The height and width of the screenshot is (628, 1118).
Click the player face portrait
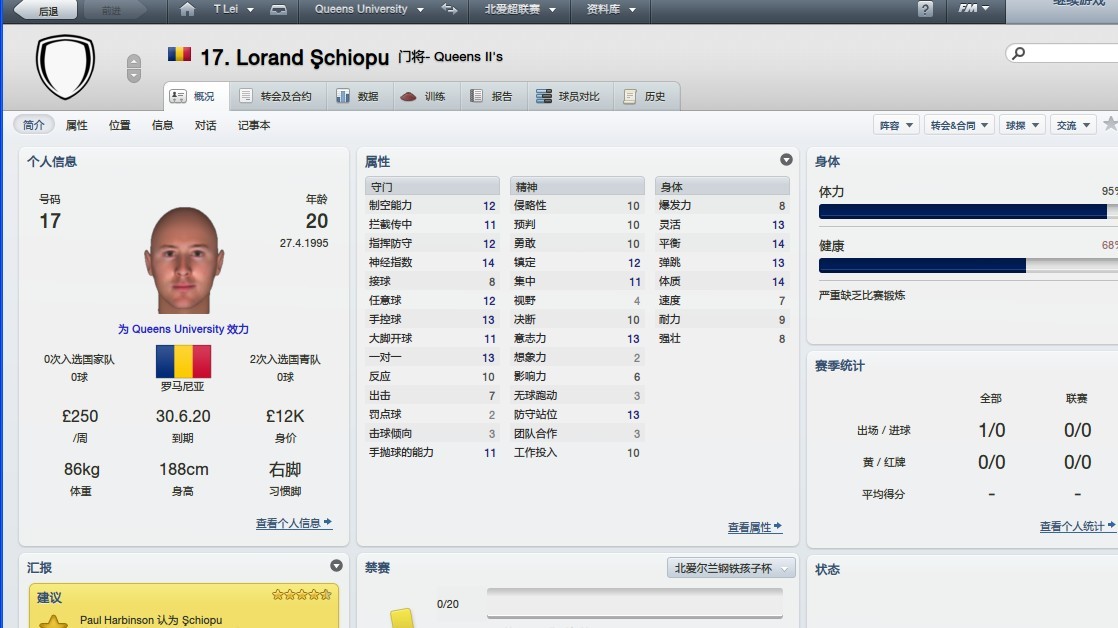[x=183, y=260]
